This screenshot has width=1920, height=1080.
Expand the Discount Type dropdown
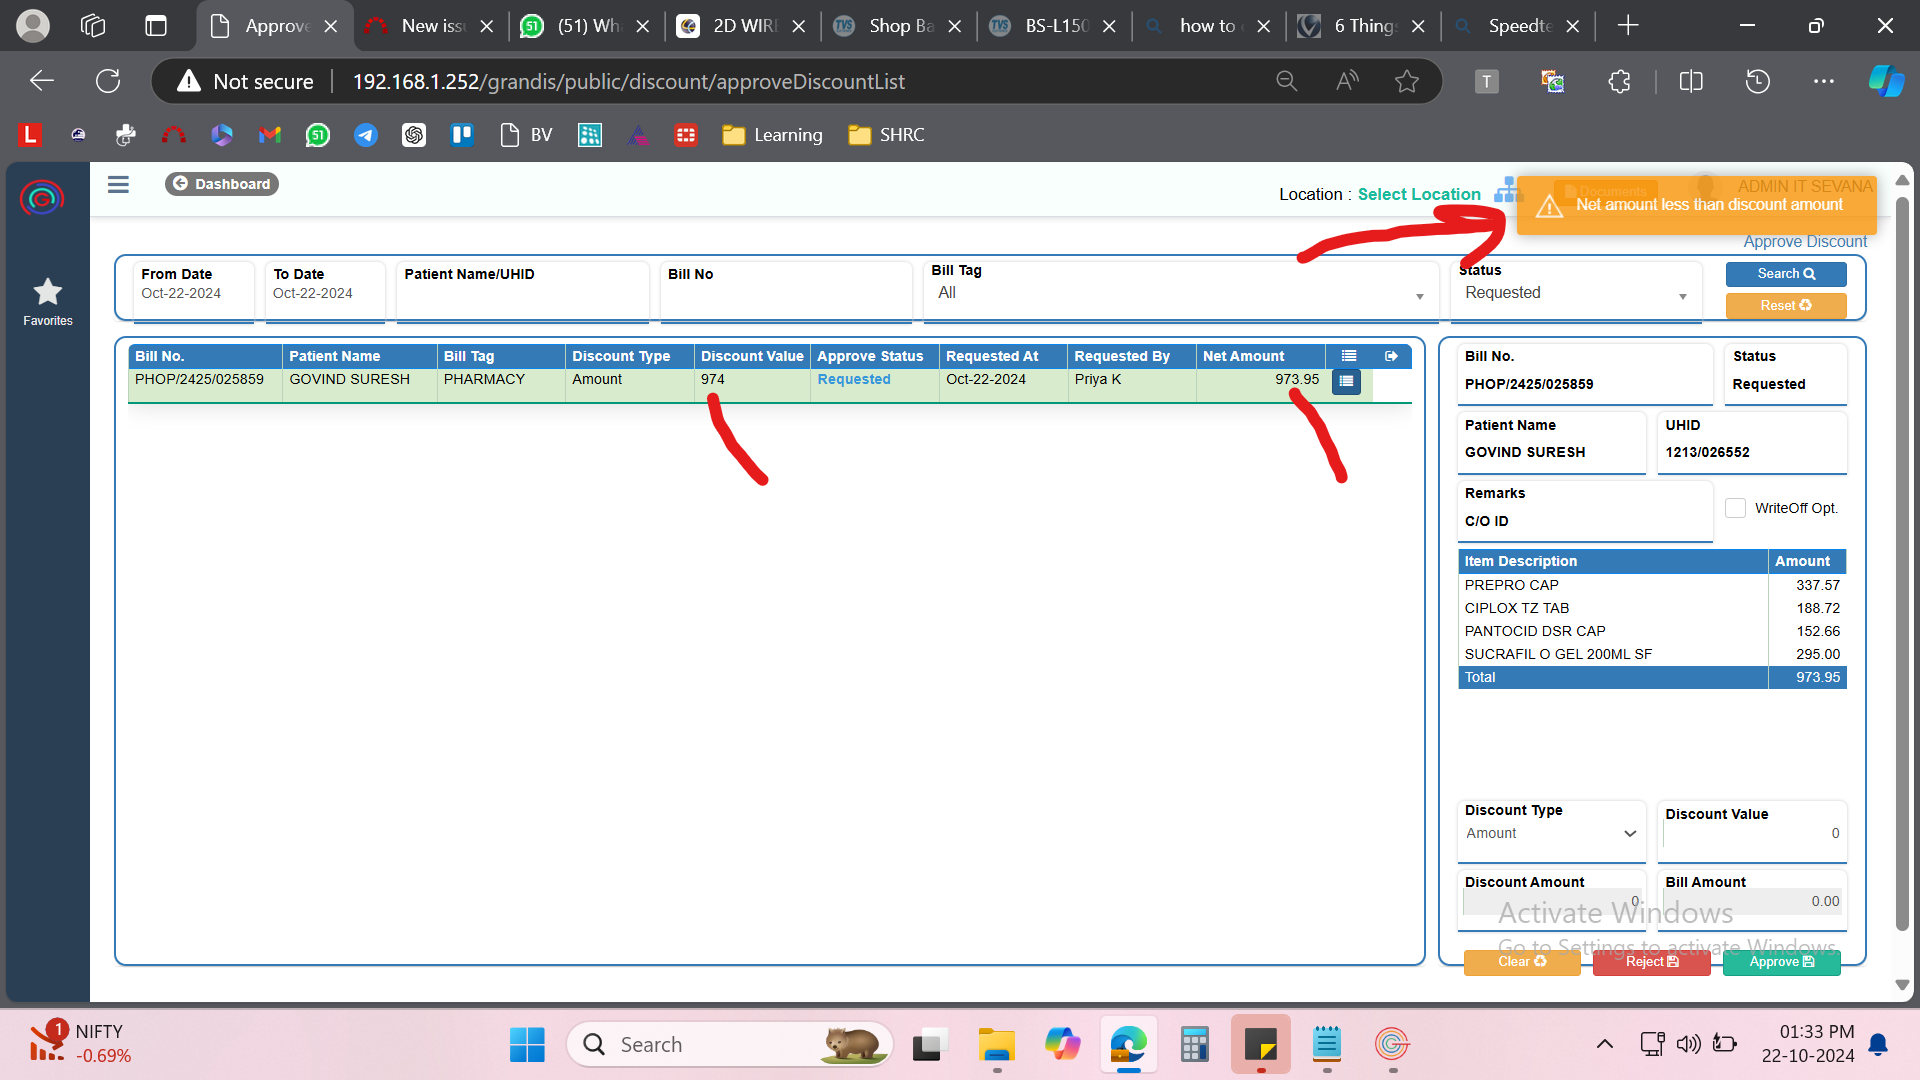tap(1550, 834)
